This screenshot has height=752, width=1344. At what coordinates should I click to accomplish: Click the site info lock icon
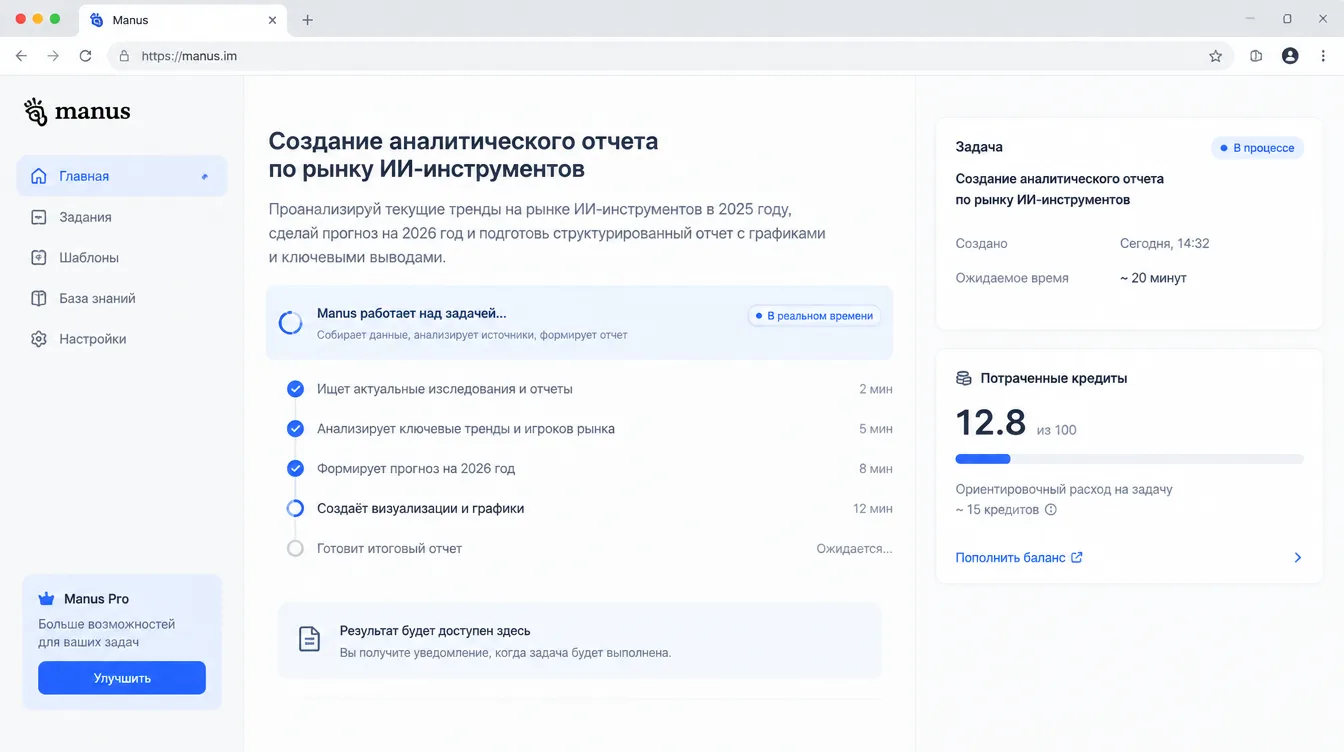tap(125, 56)
